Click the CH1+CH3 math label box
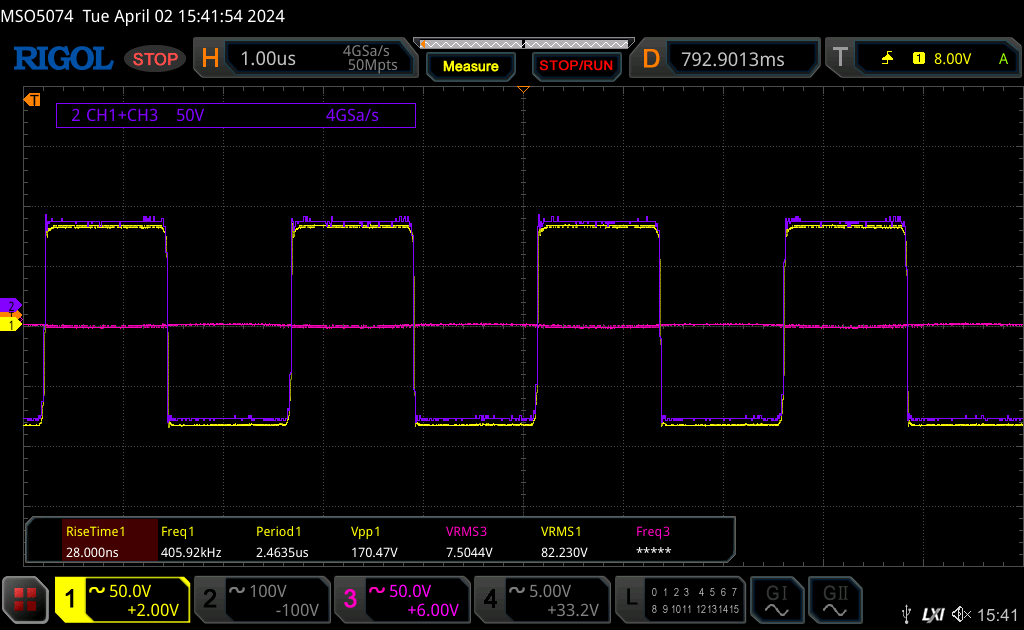 click(236, 116)
